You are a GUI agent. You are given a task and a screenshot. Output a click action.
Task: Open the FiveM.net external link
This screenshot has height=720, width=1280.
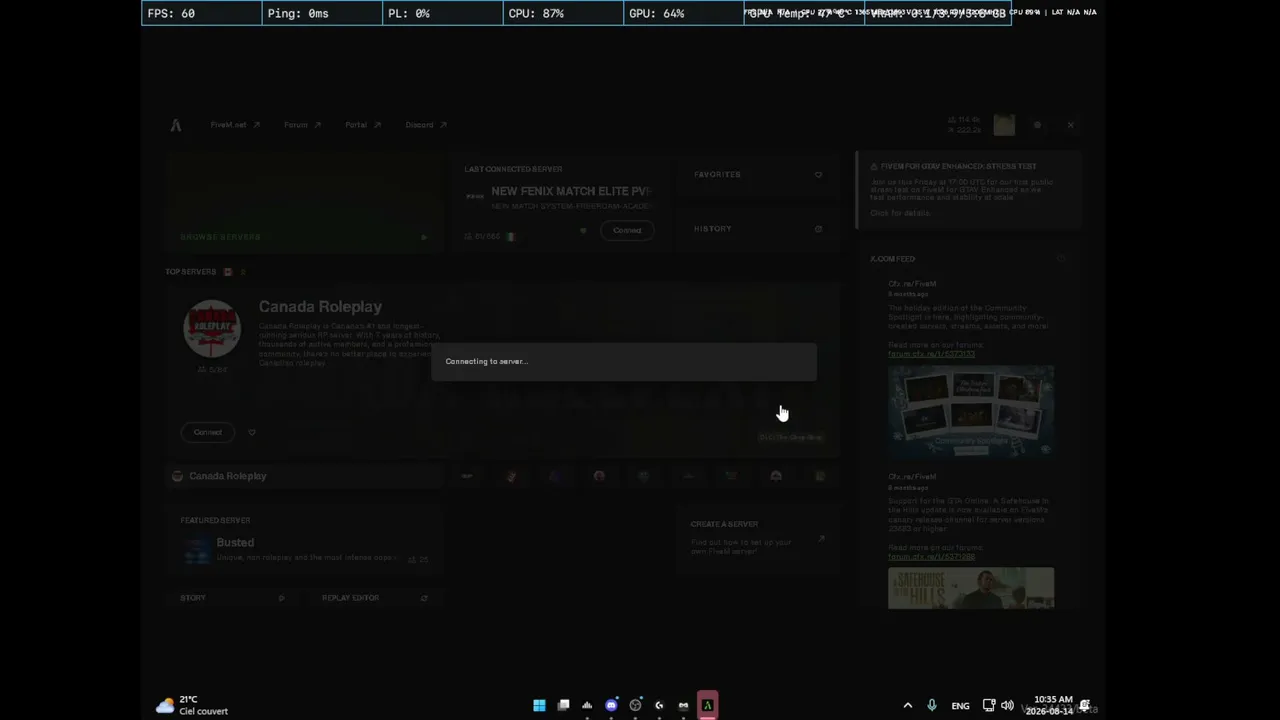235,125
